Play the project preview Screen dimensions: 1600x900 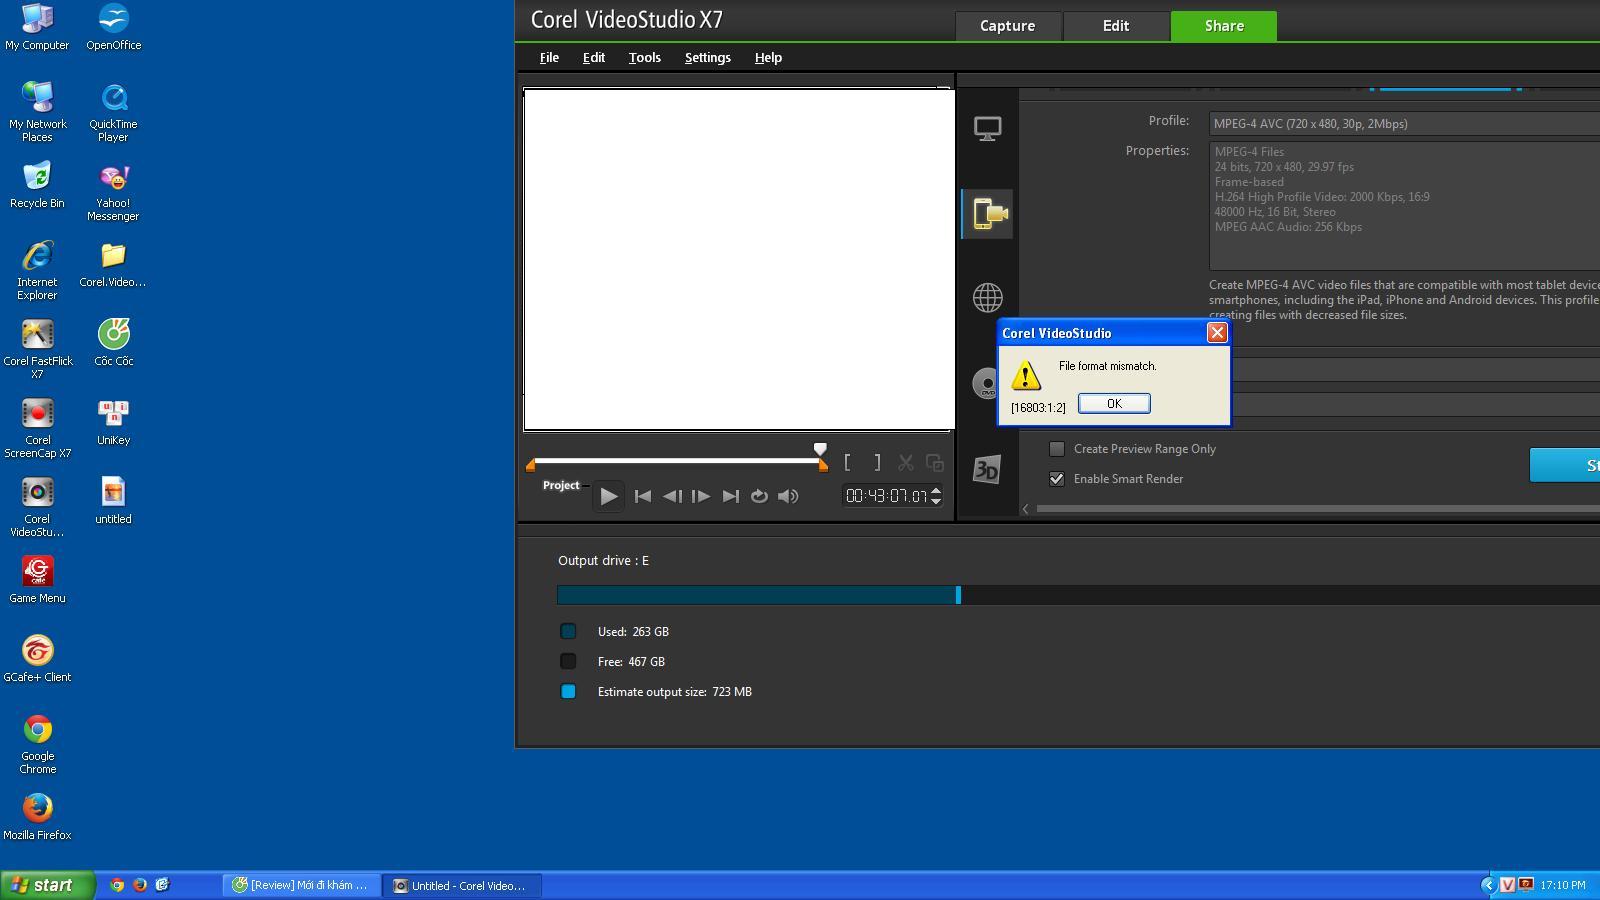click(x=608, y=496)
